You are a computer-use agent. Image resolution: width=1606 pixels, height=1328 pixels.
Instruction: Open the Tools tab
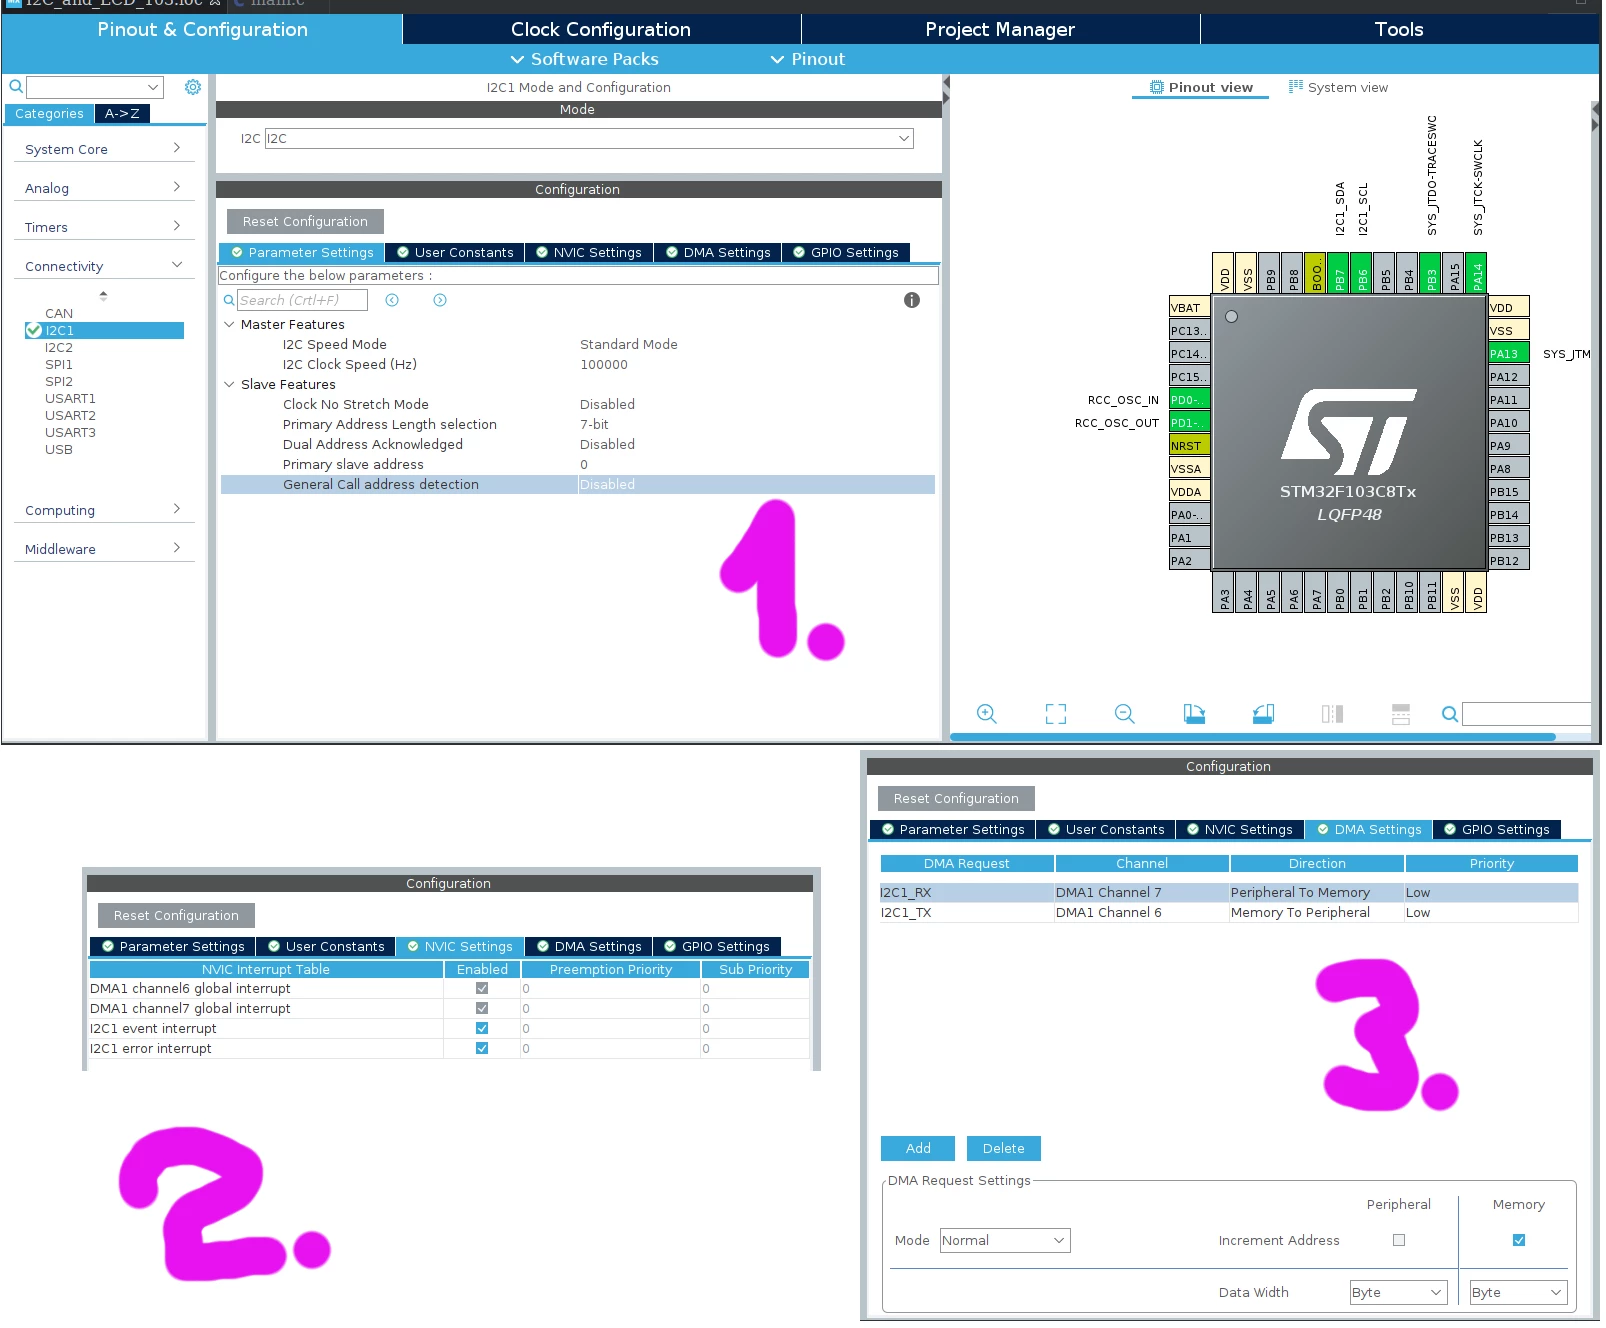[x=1399, y=29]
